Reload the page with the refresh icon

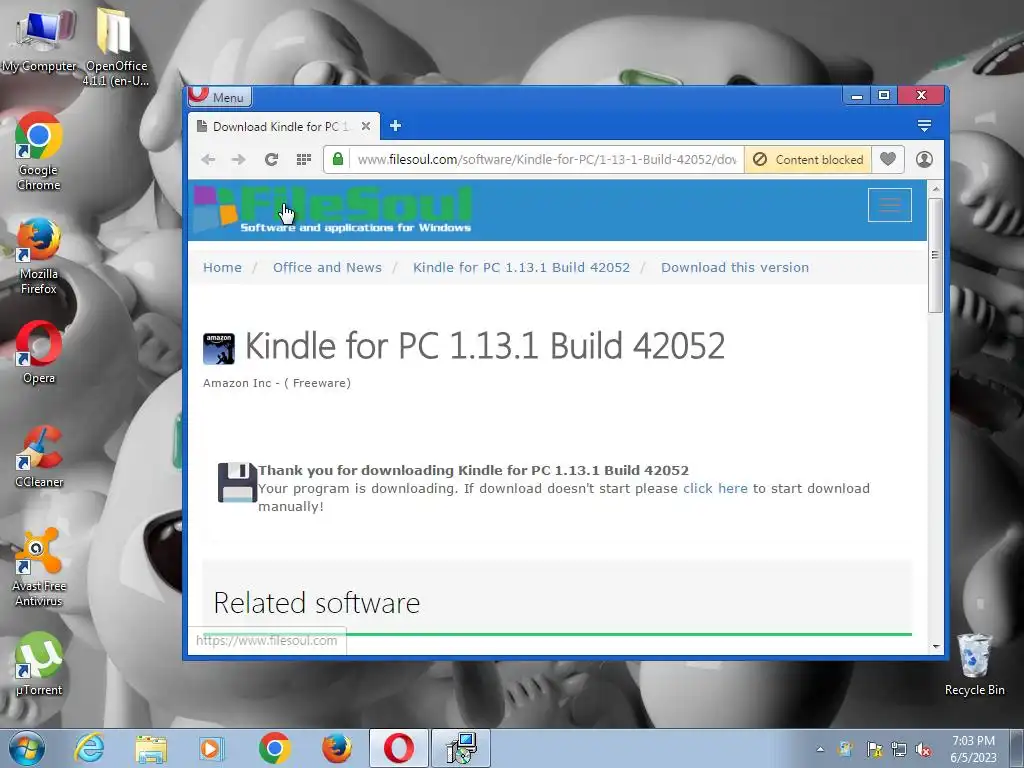coord(271,159)
